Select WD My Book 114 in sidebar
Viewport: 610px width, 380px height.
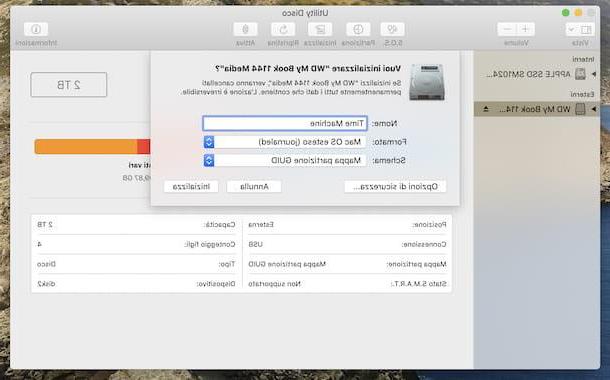[x=537, y=109]
